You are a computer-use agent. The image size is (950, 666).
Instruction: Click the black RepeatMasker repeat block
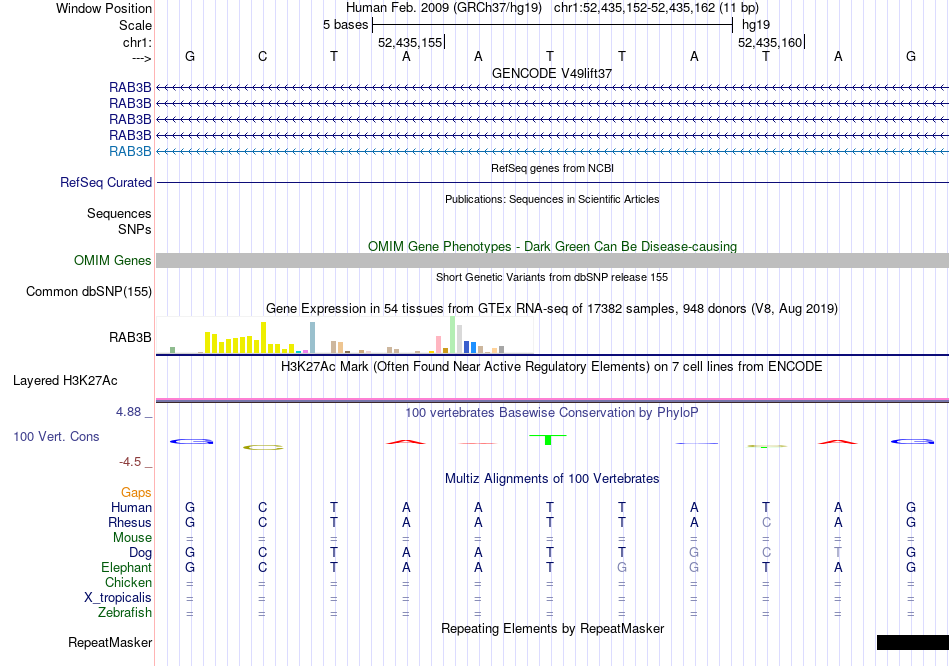tap(912, 642)
